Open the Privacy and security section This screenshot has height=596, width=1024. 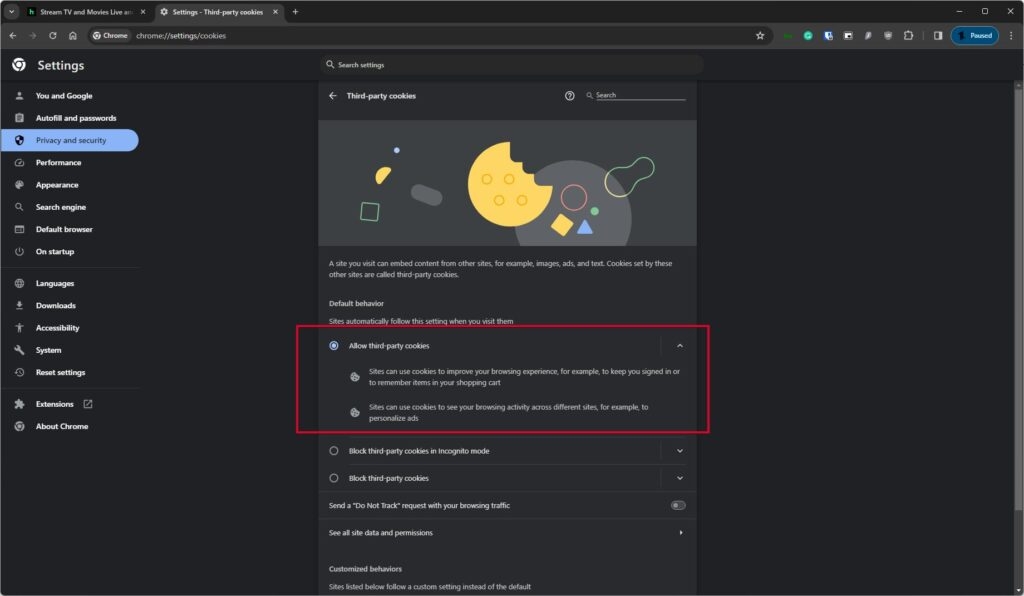click(70, 140)
